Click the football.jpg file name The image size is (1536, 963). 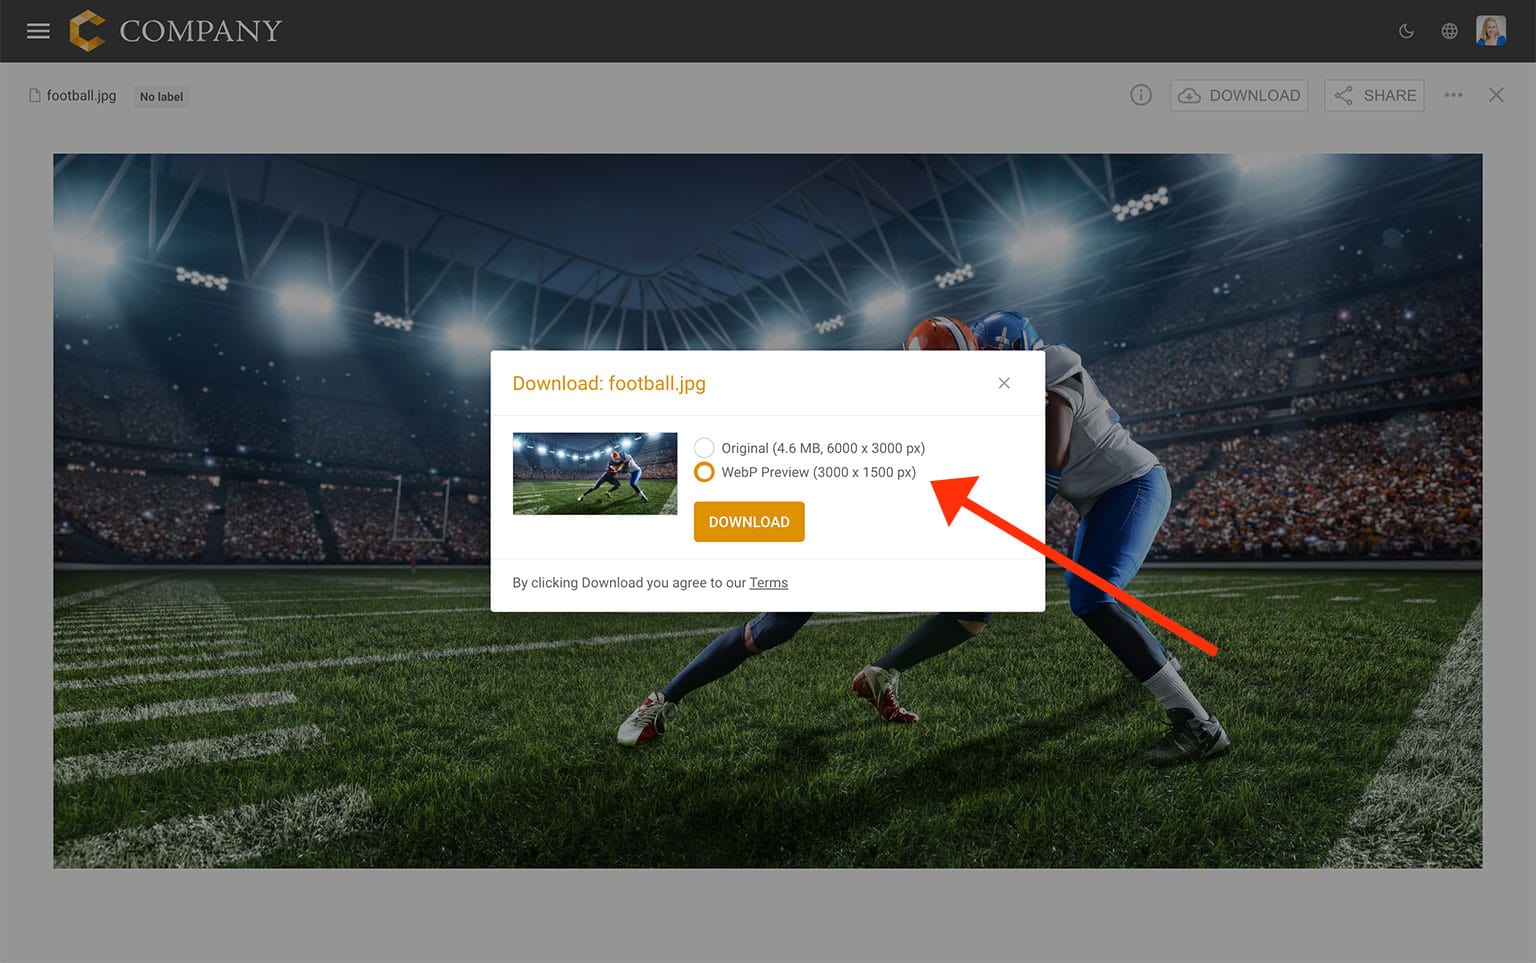point(81,96)
